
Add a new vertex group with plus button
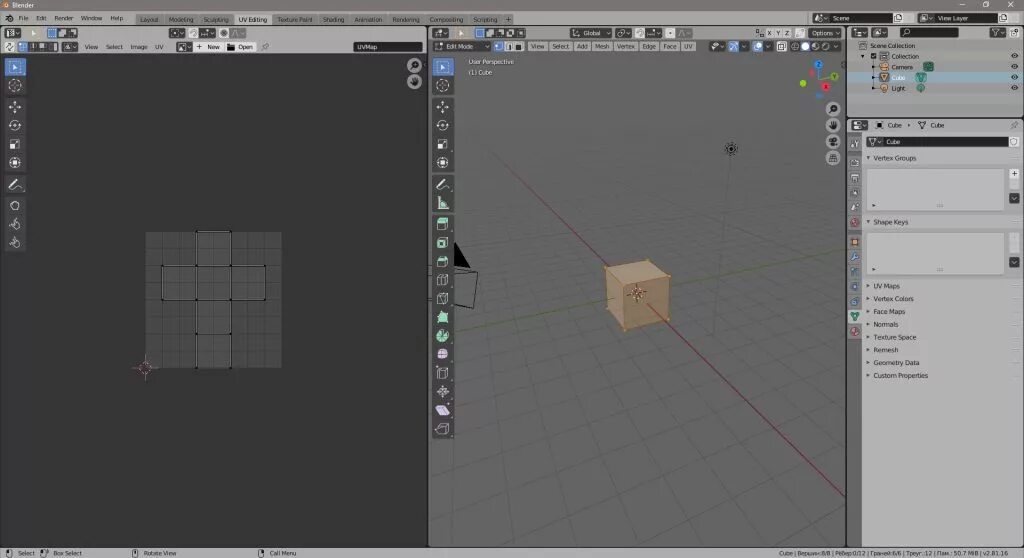pos(1014,174)
